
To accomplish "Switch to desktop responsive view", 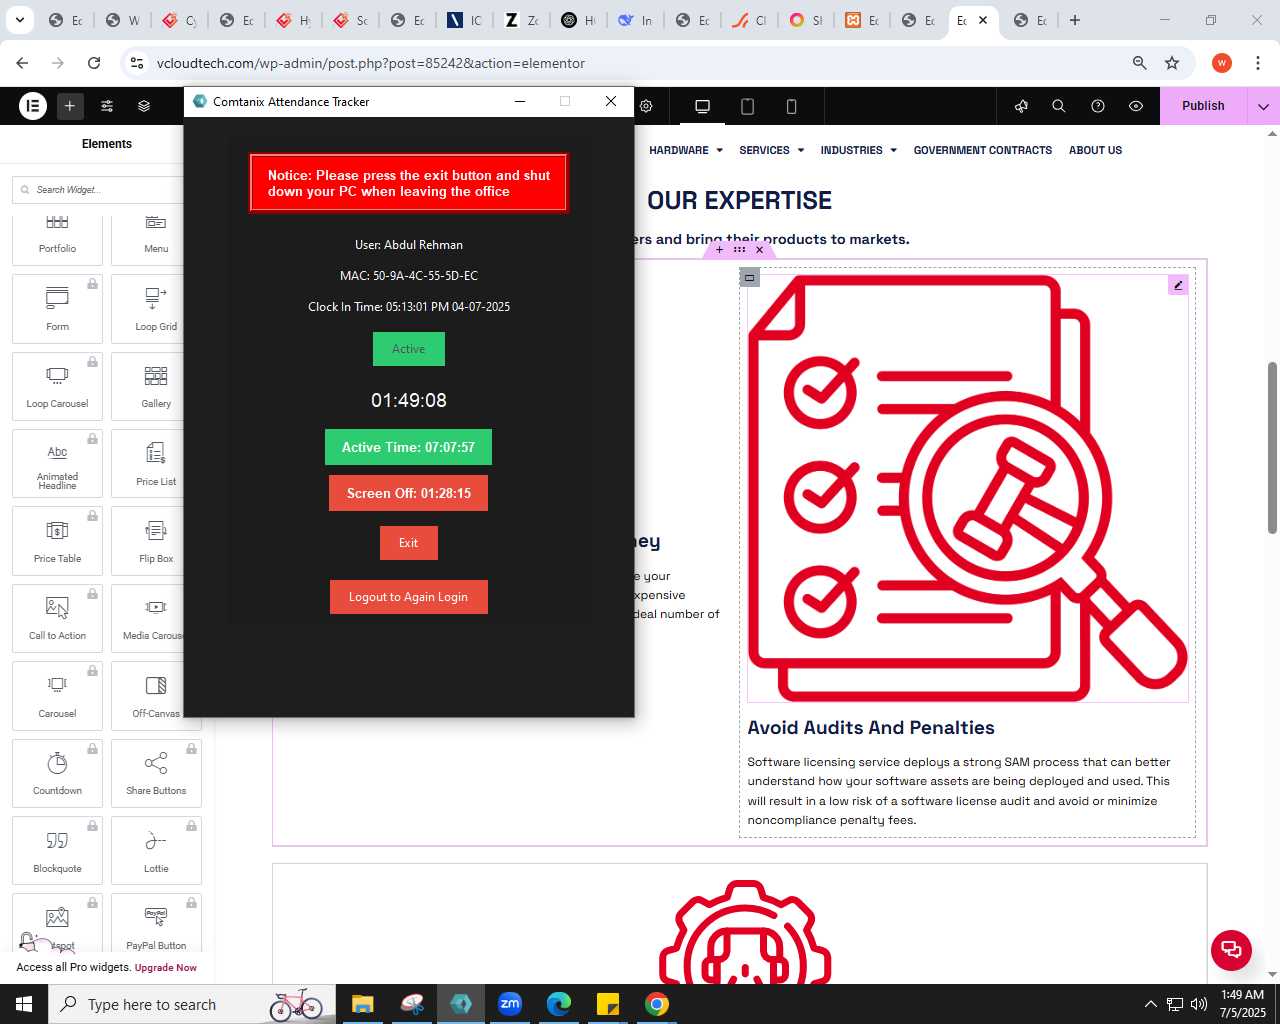I will tap(702, 106).
